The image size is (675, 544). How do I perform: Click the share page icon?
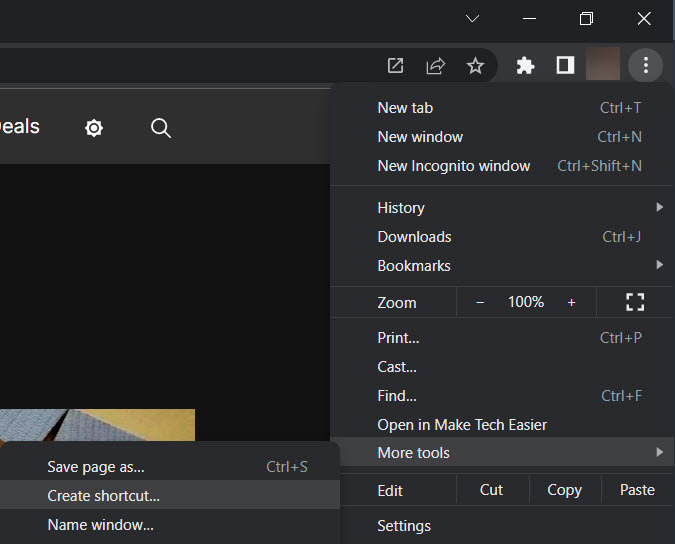click(x=435, y=66)
